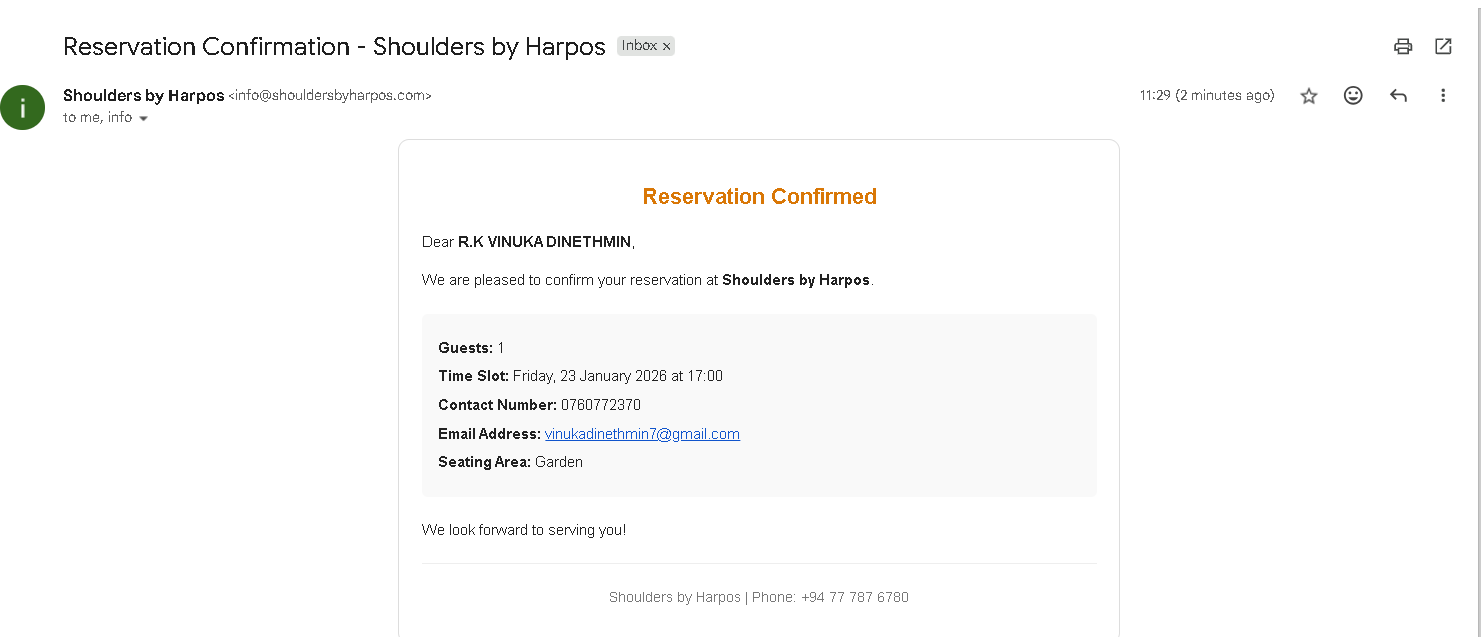Remove the Inbox label with its x
This screenshot has width=1481, height=637.
(x=667, y=46)
